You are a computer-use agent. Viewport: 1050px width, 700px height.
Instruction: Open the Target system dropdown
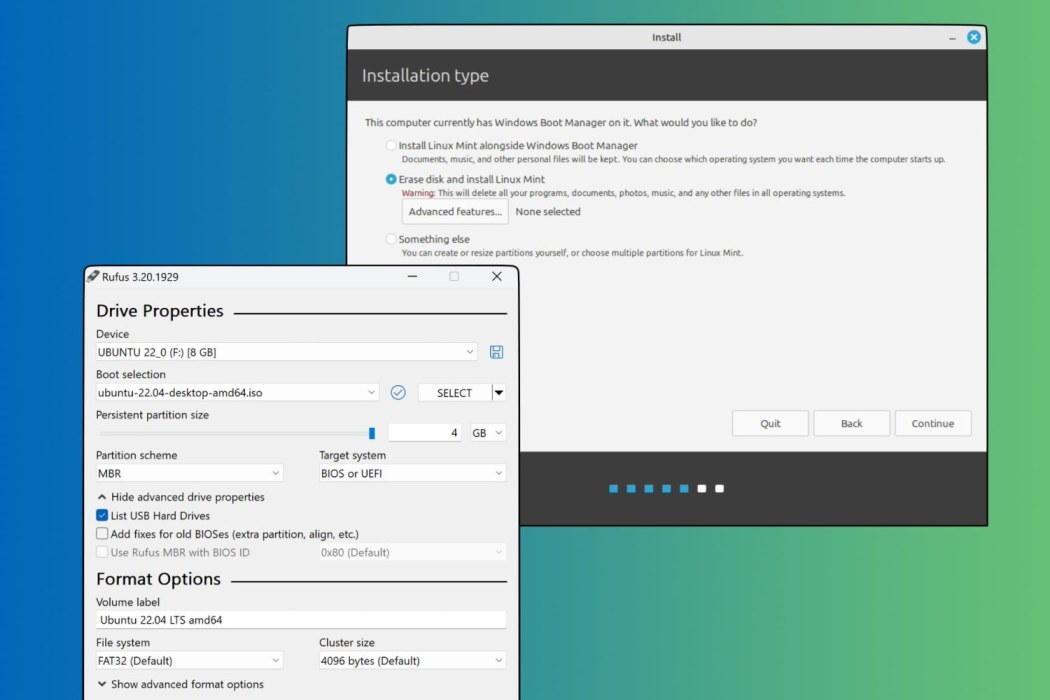412,473
